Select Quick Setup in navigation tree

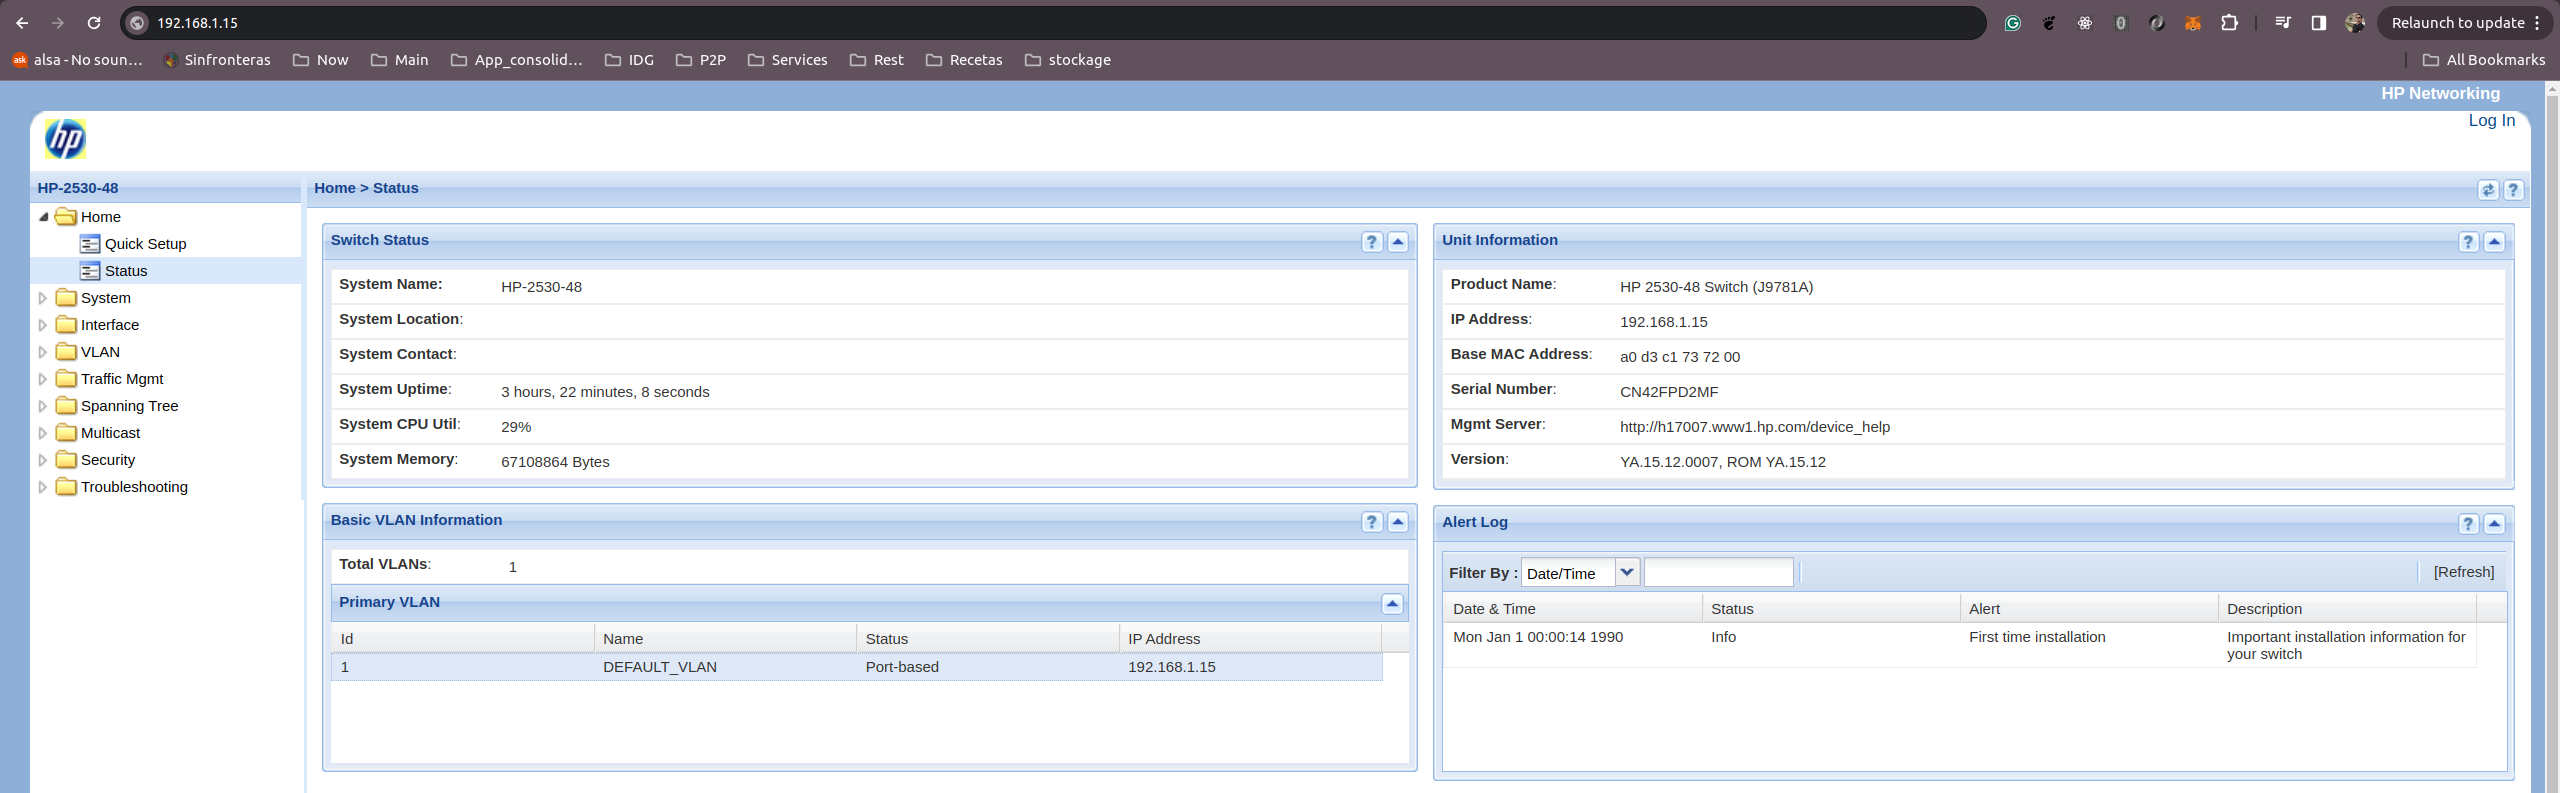145,244
